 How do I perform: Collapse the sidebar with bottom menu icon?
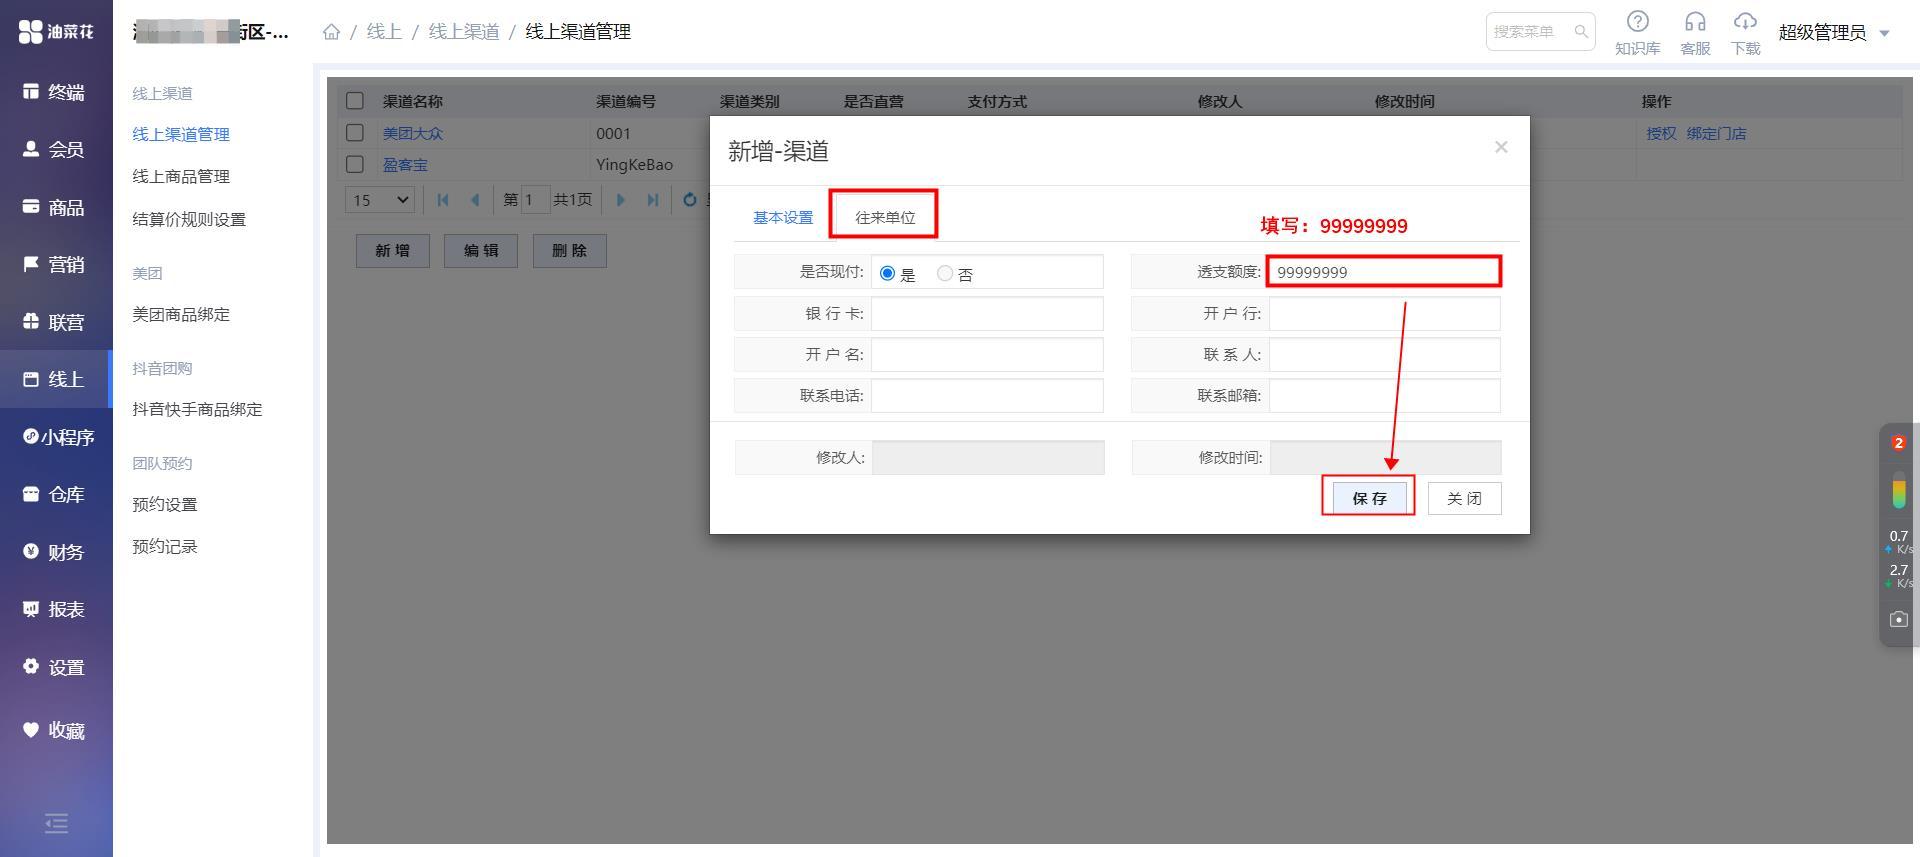click(56, 823)
